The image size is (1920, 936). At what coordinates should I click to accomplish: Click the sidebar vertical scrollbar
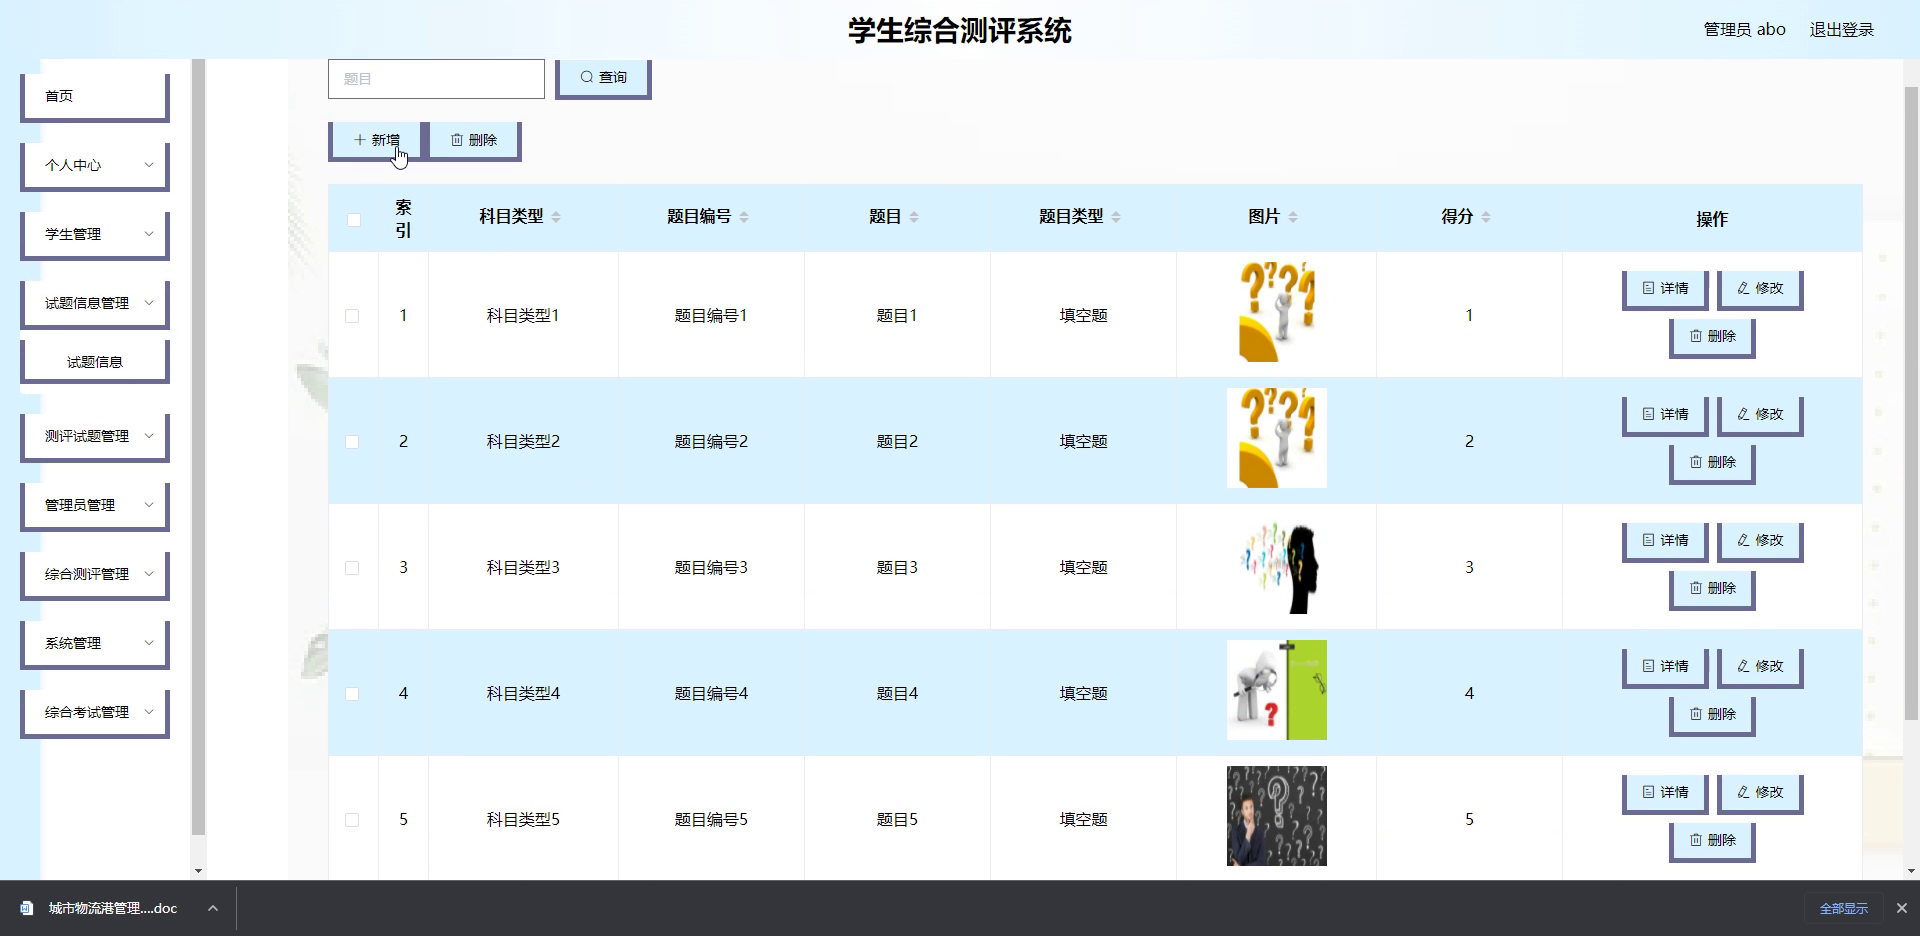pos(198,445)
